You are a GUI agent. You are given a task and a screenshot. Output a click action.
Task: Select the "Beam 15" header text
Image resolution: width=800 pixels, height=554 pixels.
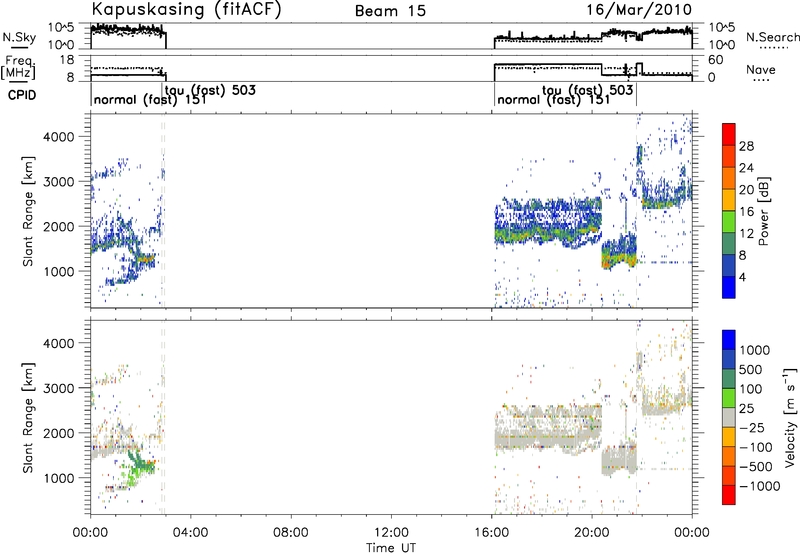click(390, 11)
